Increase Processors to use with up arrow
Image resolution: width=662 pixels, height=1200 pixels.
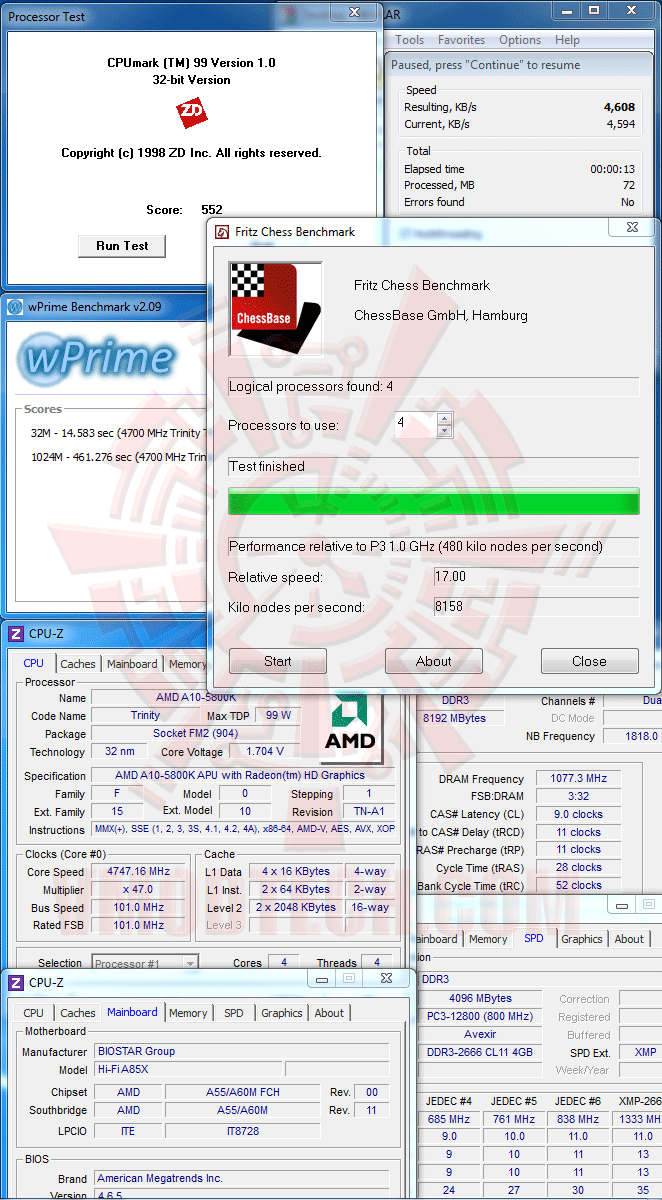(x=445, y=419)
